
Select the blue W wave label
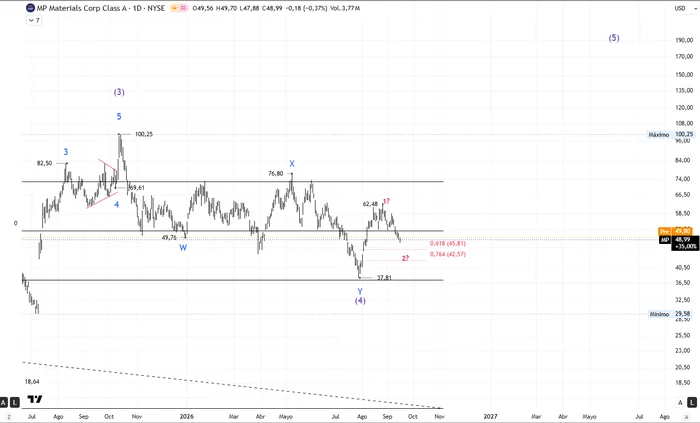[x=183, y=248]
